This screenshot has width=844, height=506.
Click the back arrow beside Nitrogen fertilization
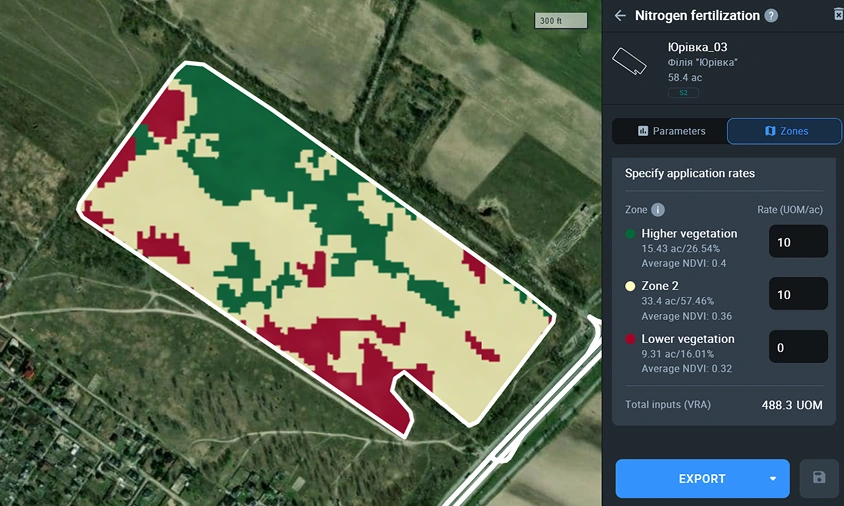pyautogui.click(x=620, y=16)
